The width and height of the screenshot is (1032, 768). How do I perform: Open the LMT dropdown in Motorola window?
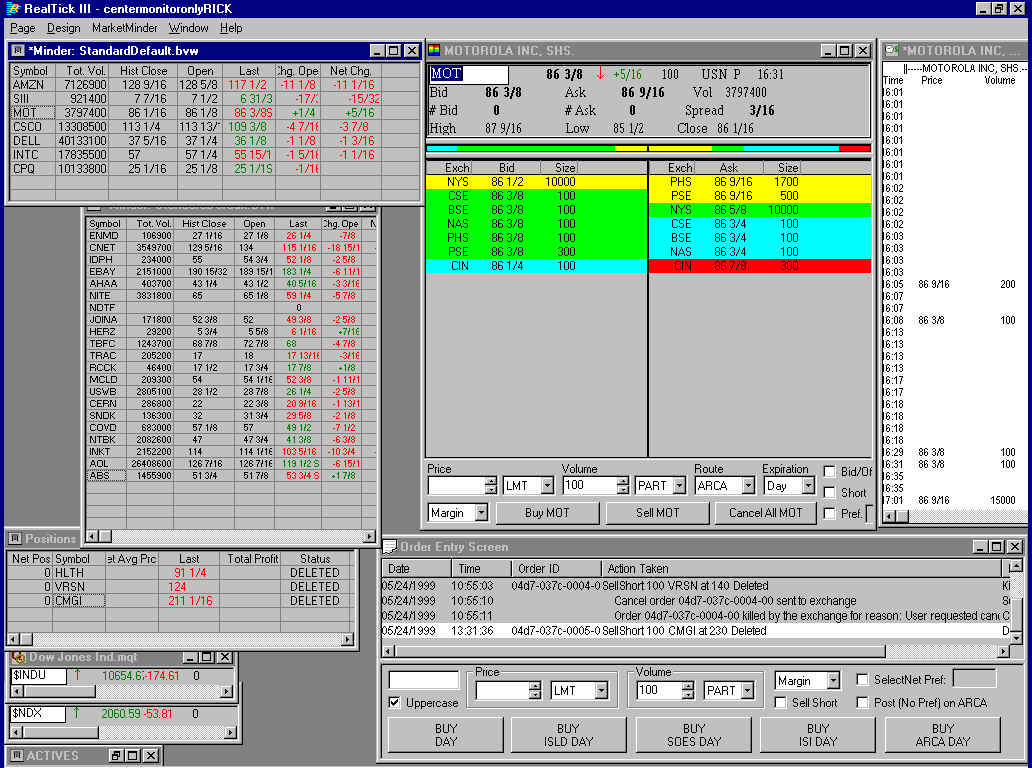(x=548, y=486)
